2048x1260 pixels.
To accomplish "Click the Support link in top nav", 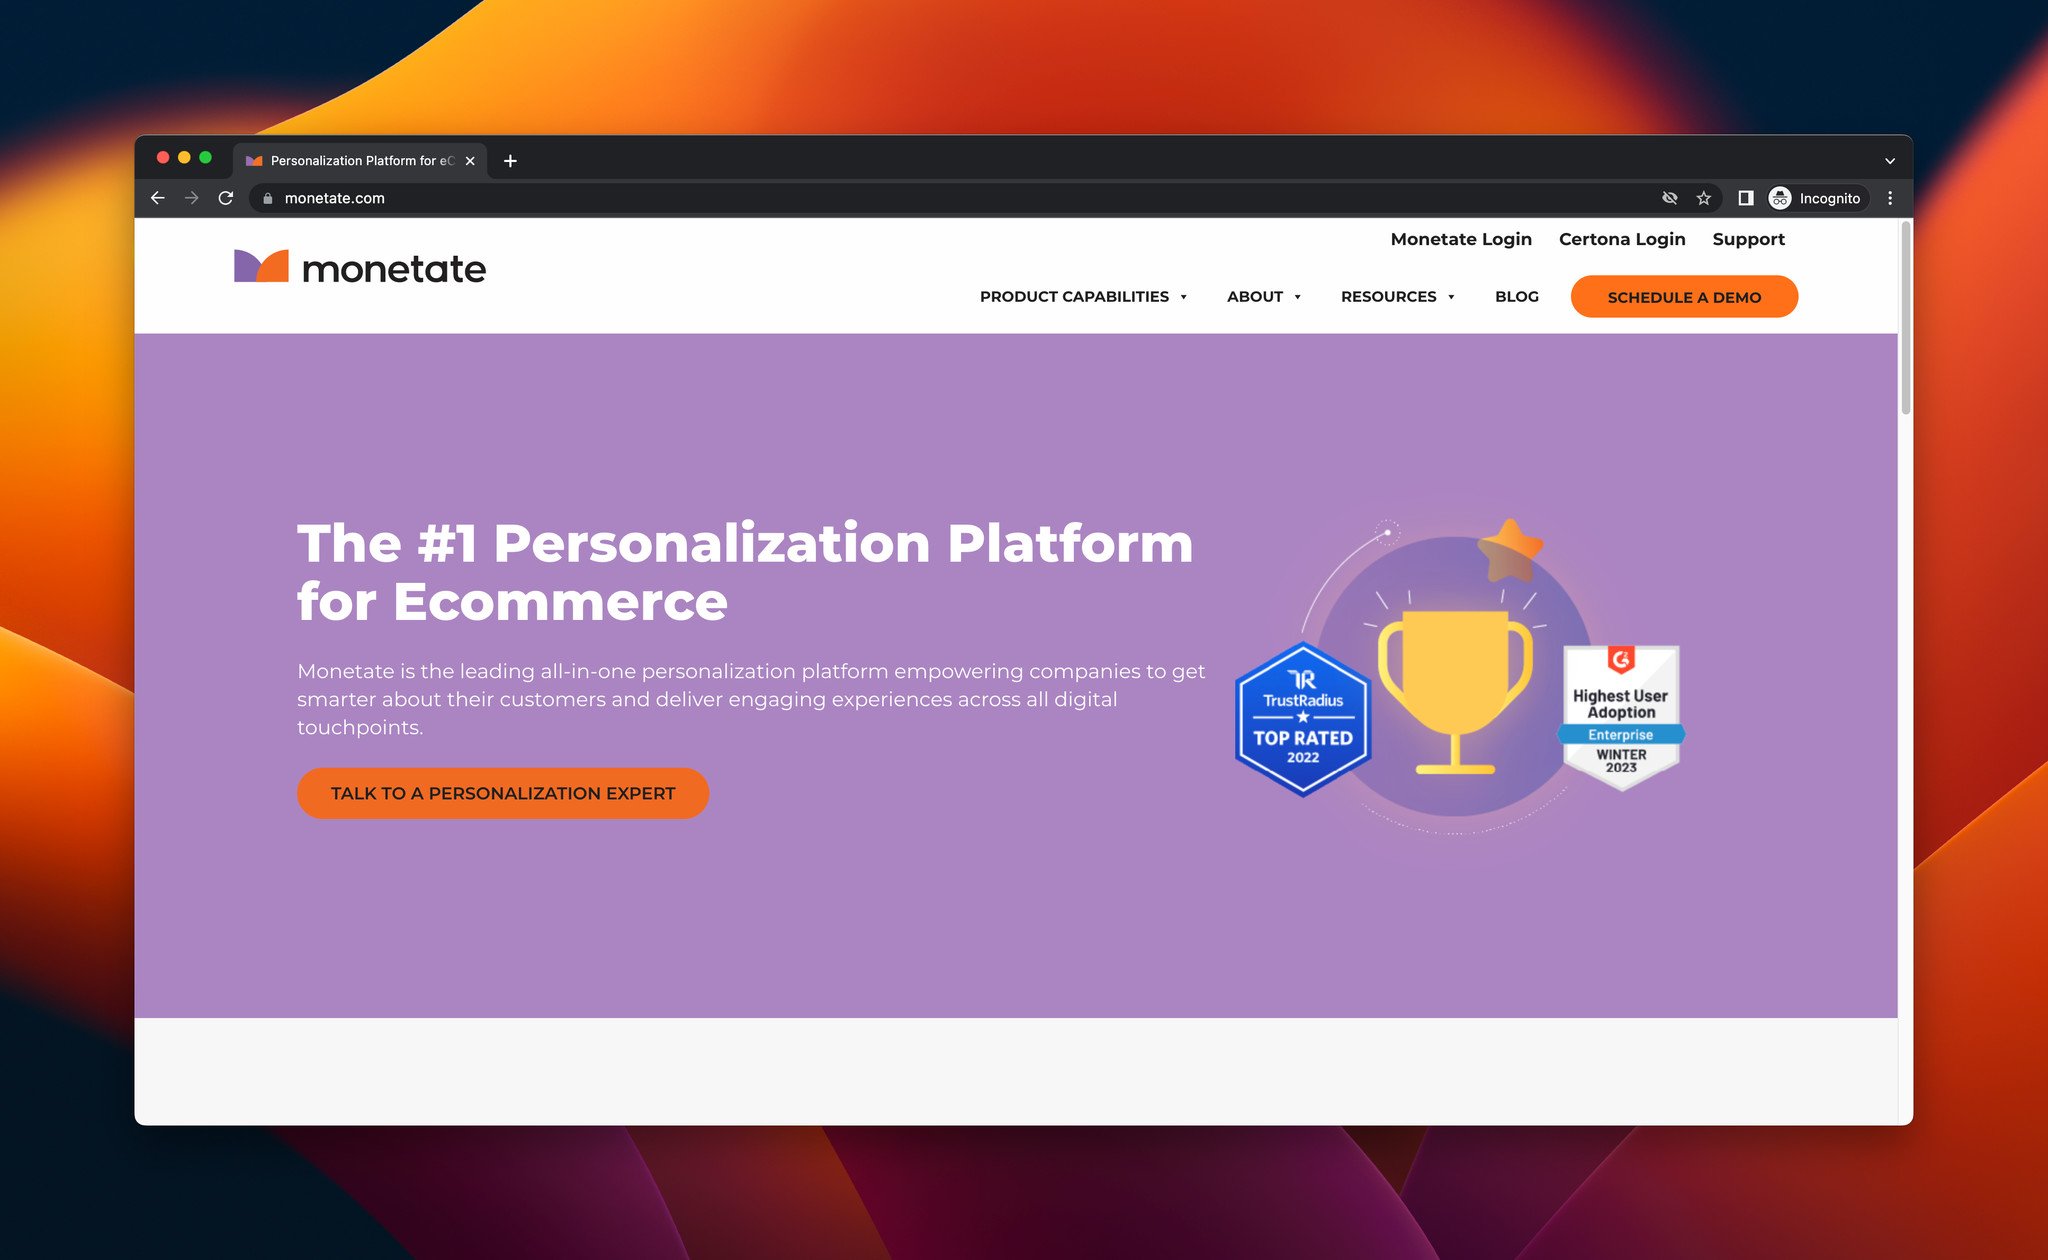I will pyautogui.click(x=1750, y=239).
